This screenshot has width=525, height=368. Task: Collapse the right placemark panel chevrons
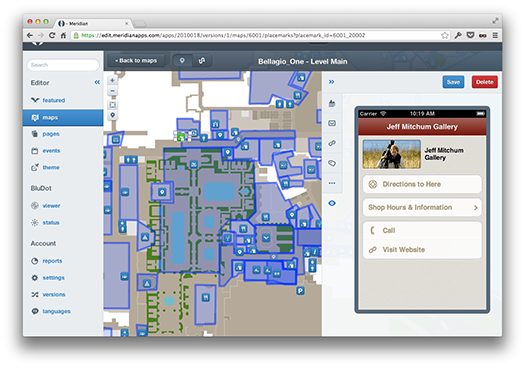tap(331, 82)
